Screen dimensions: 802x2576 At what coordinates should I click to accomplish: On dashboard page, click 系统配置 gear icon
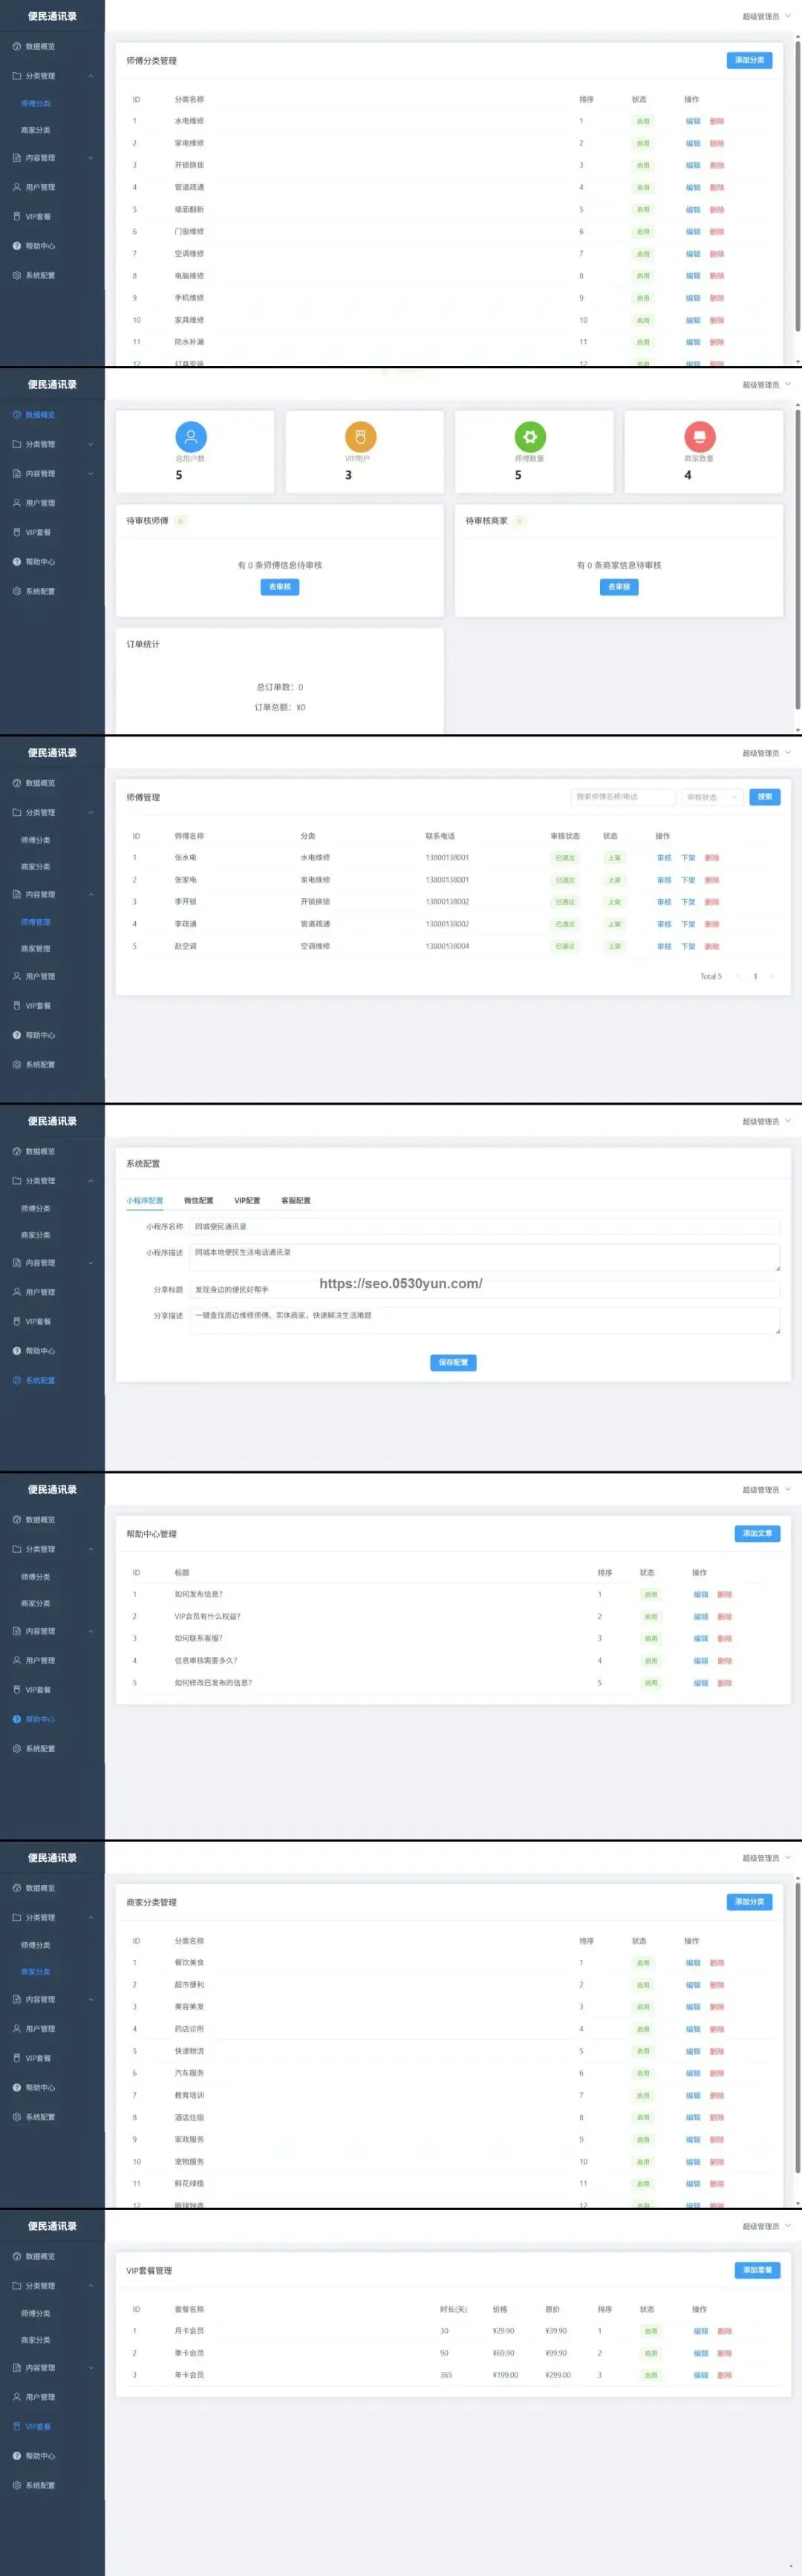[x=17, y=591]
